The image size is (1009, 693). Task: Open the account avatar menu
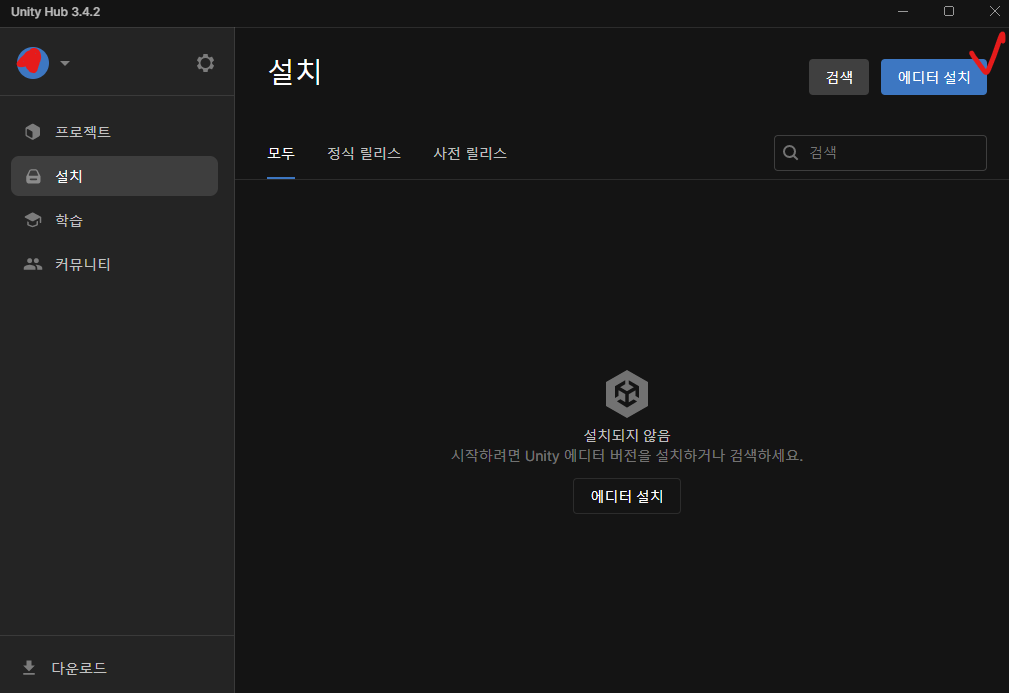tap(33, 63)
